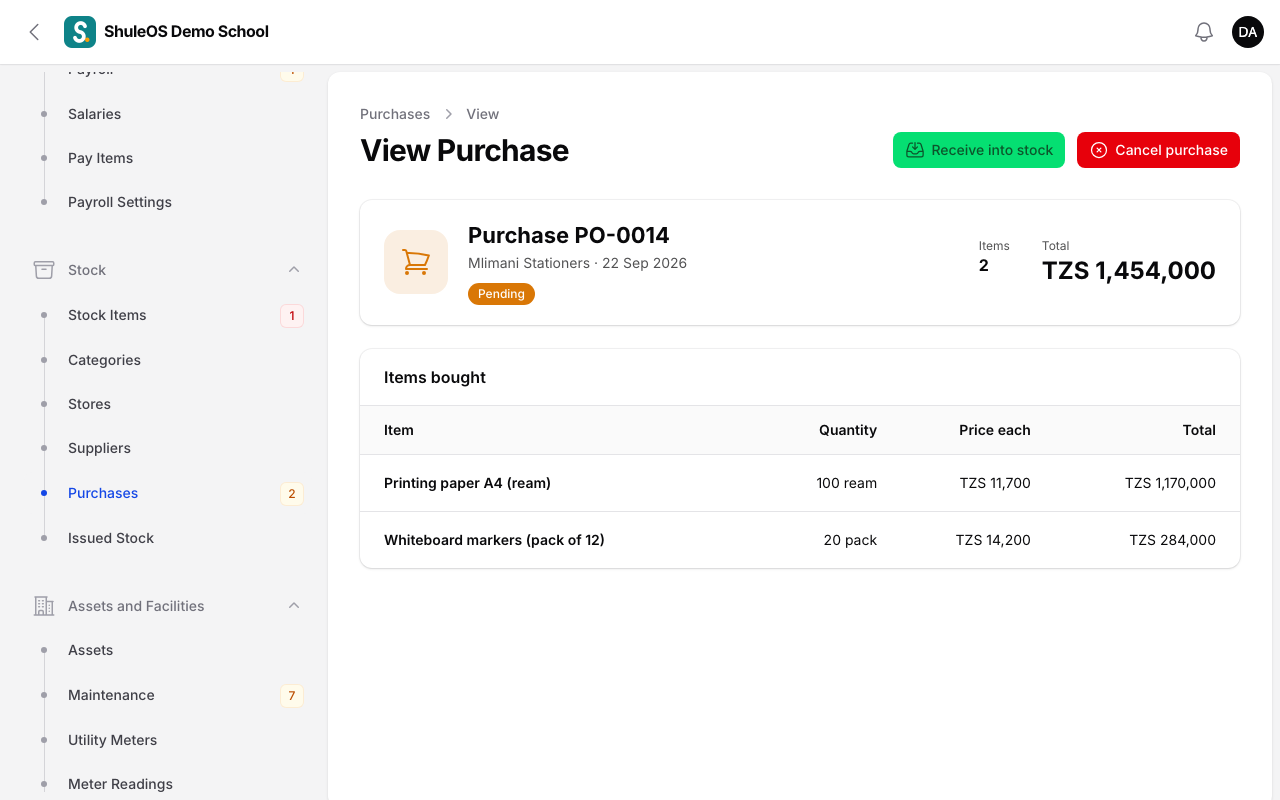This screenshot has width=1280, height=800.
Task: Open Salaries in the sidebar
Action: pyautogui.click(x=94, y=114)
